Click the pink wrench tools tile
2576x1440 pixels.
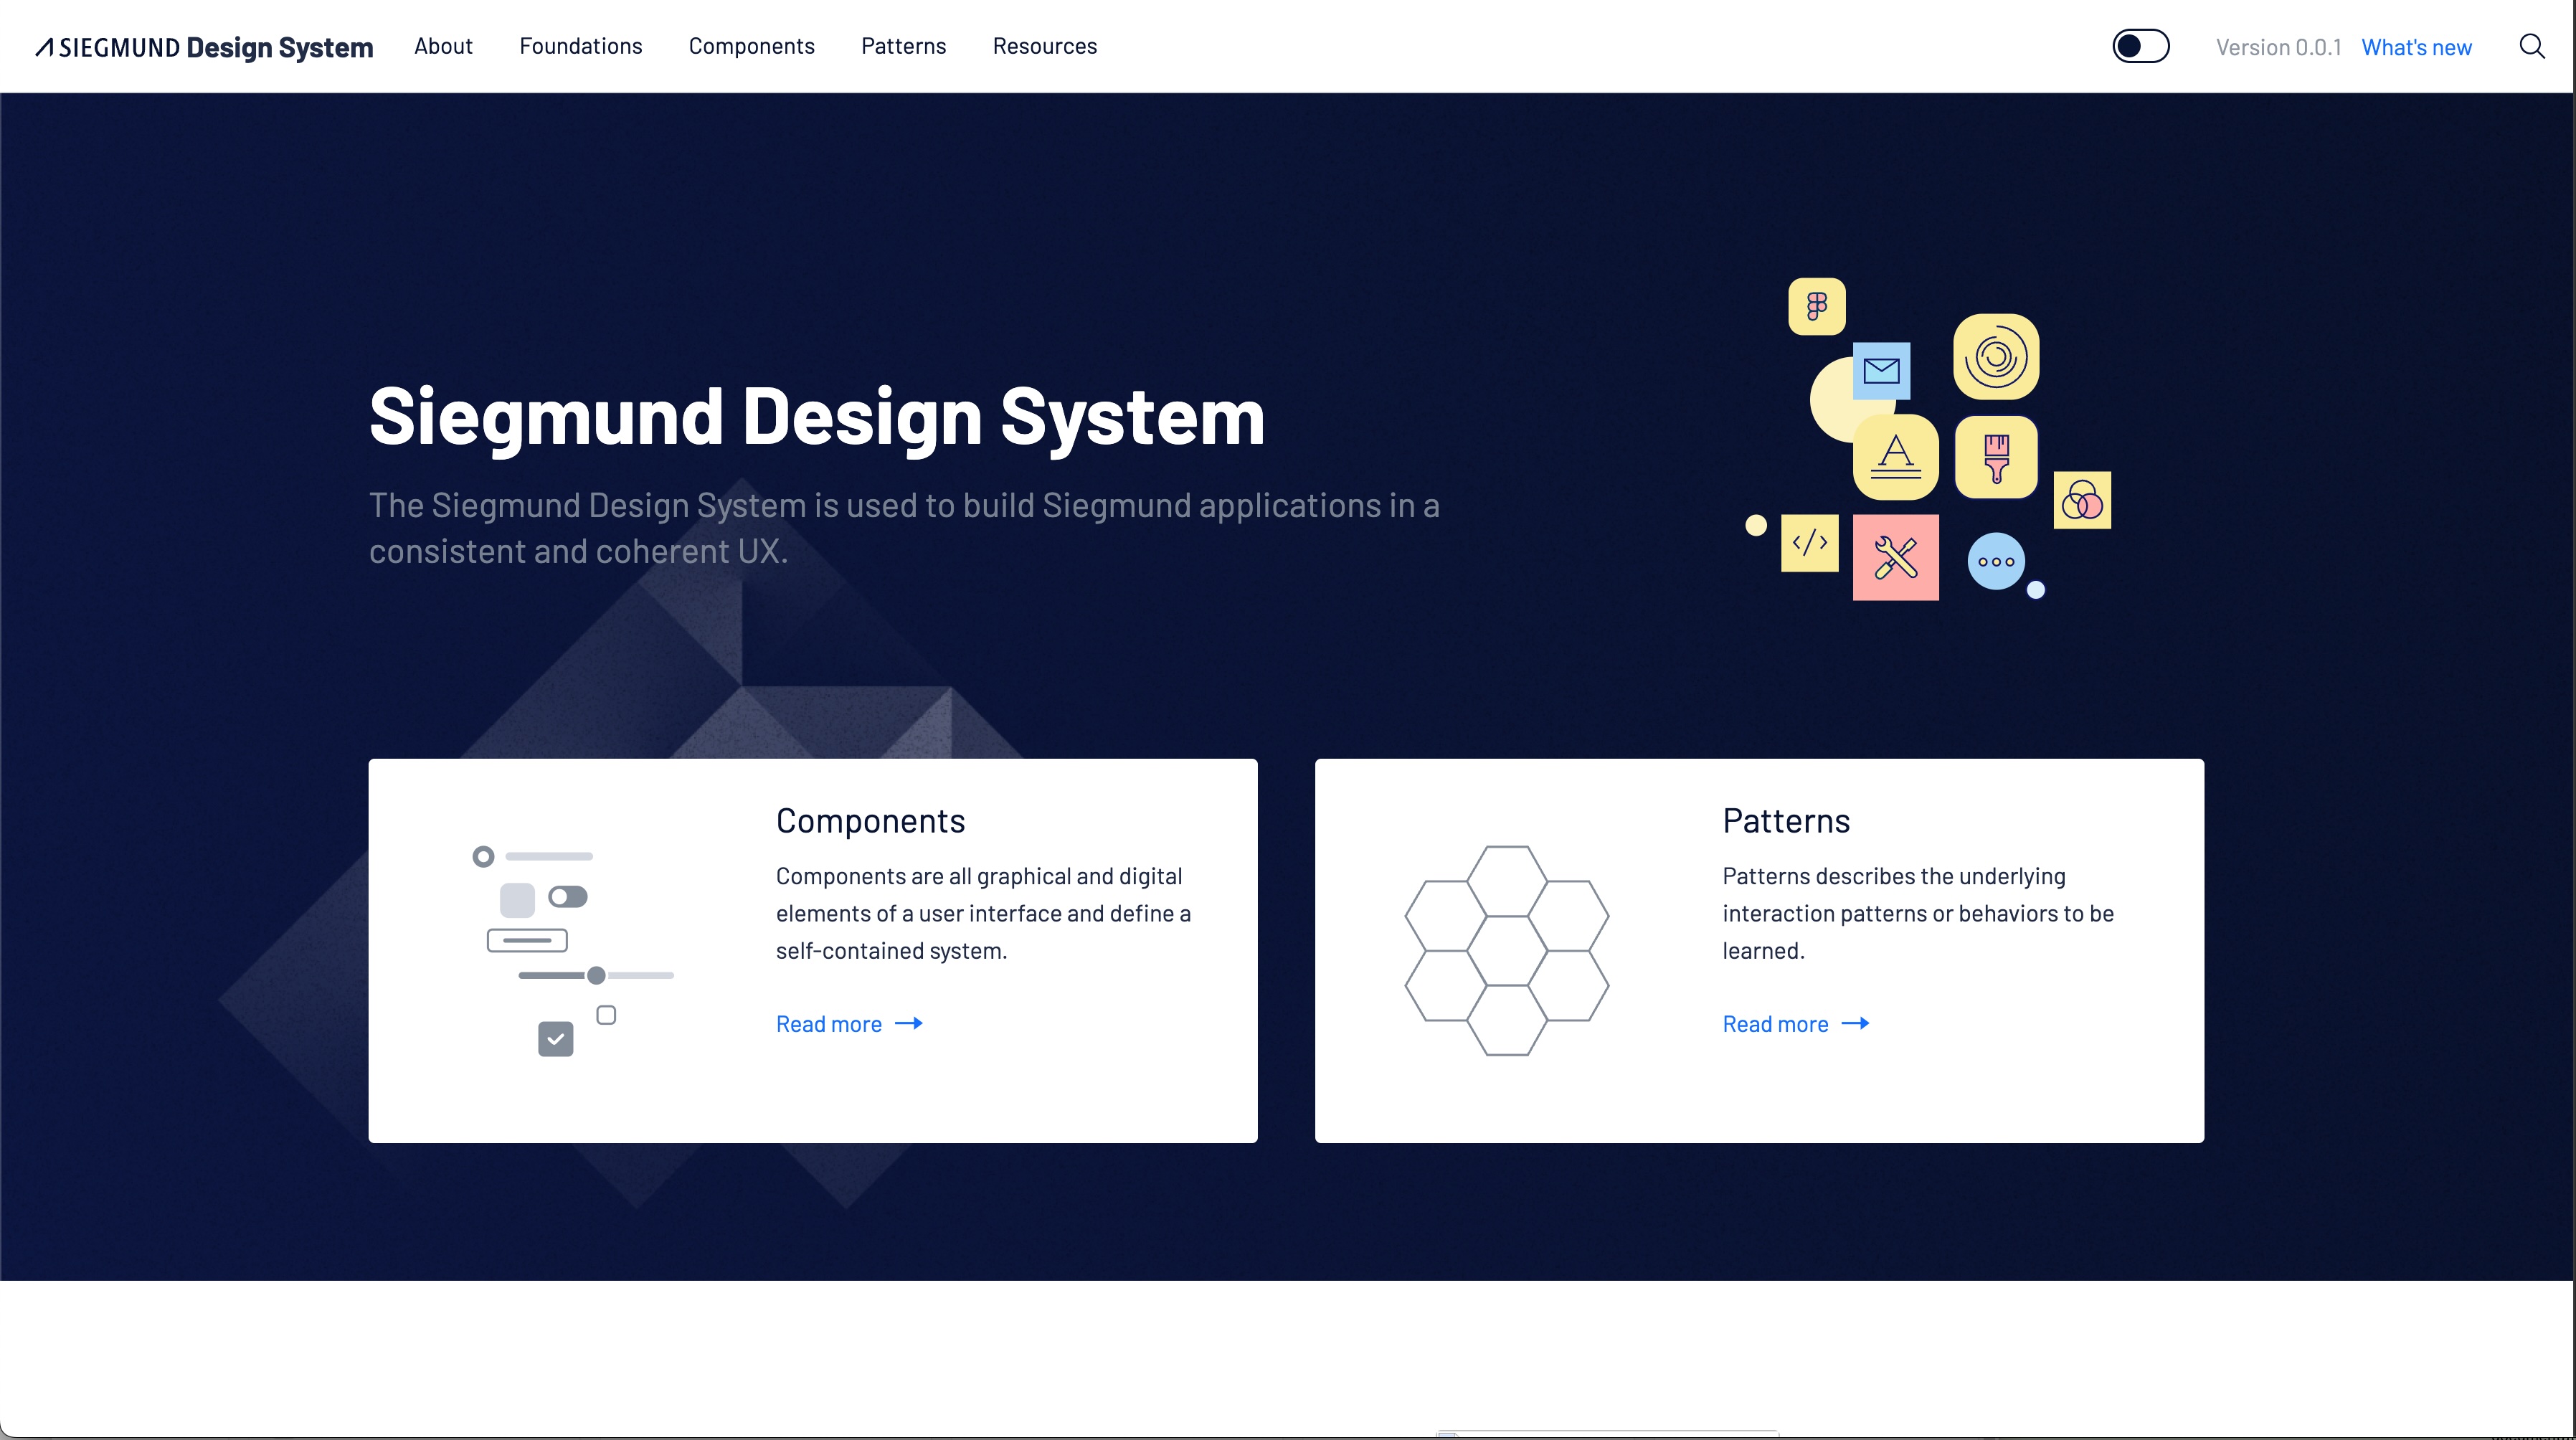1895,558
